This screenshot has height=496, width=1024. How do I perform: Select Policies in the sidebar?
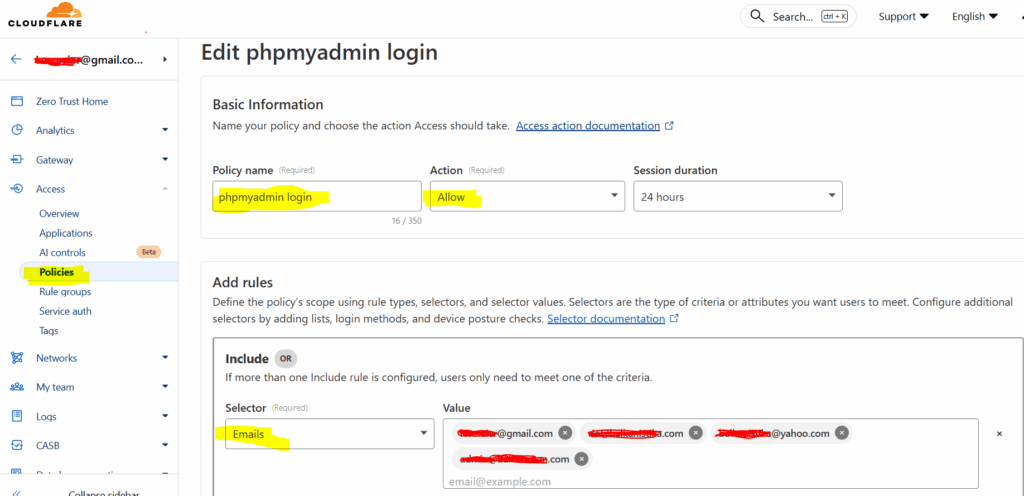(56, 272)
